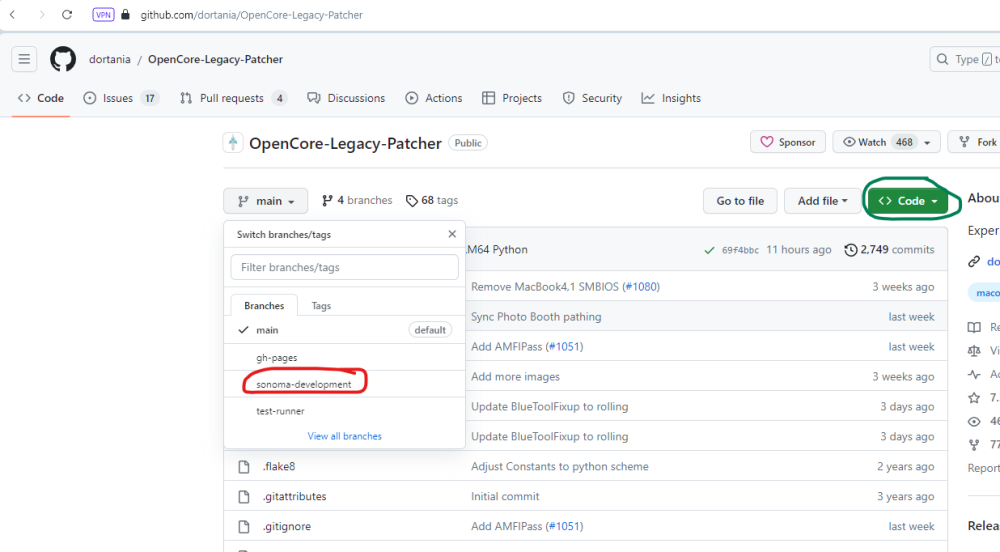
Task: Open the .flake8 file
Action: click(279, 467)
